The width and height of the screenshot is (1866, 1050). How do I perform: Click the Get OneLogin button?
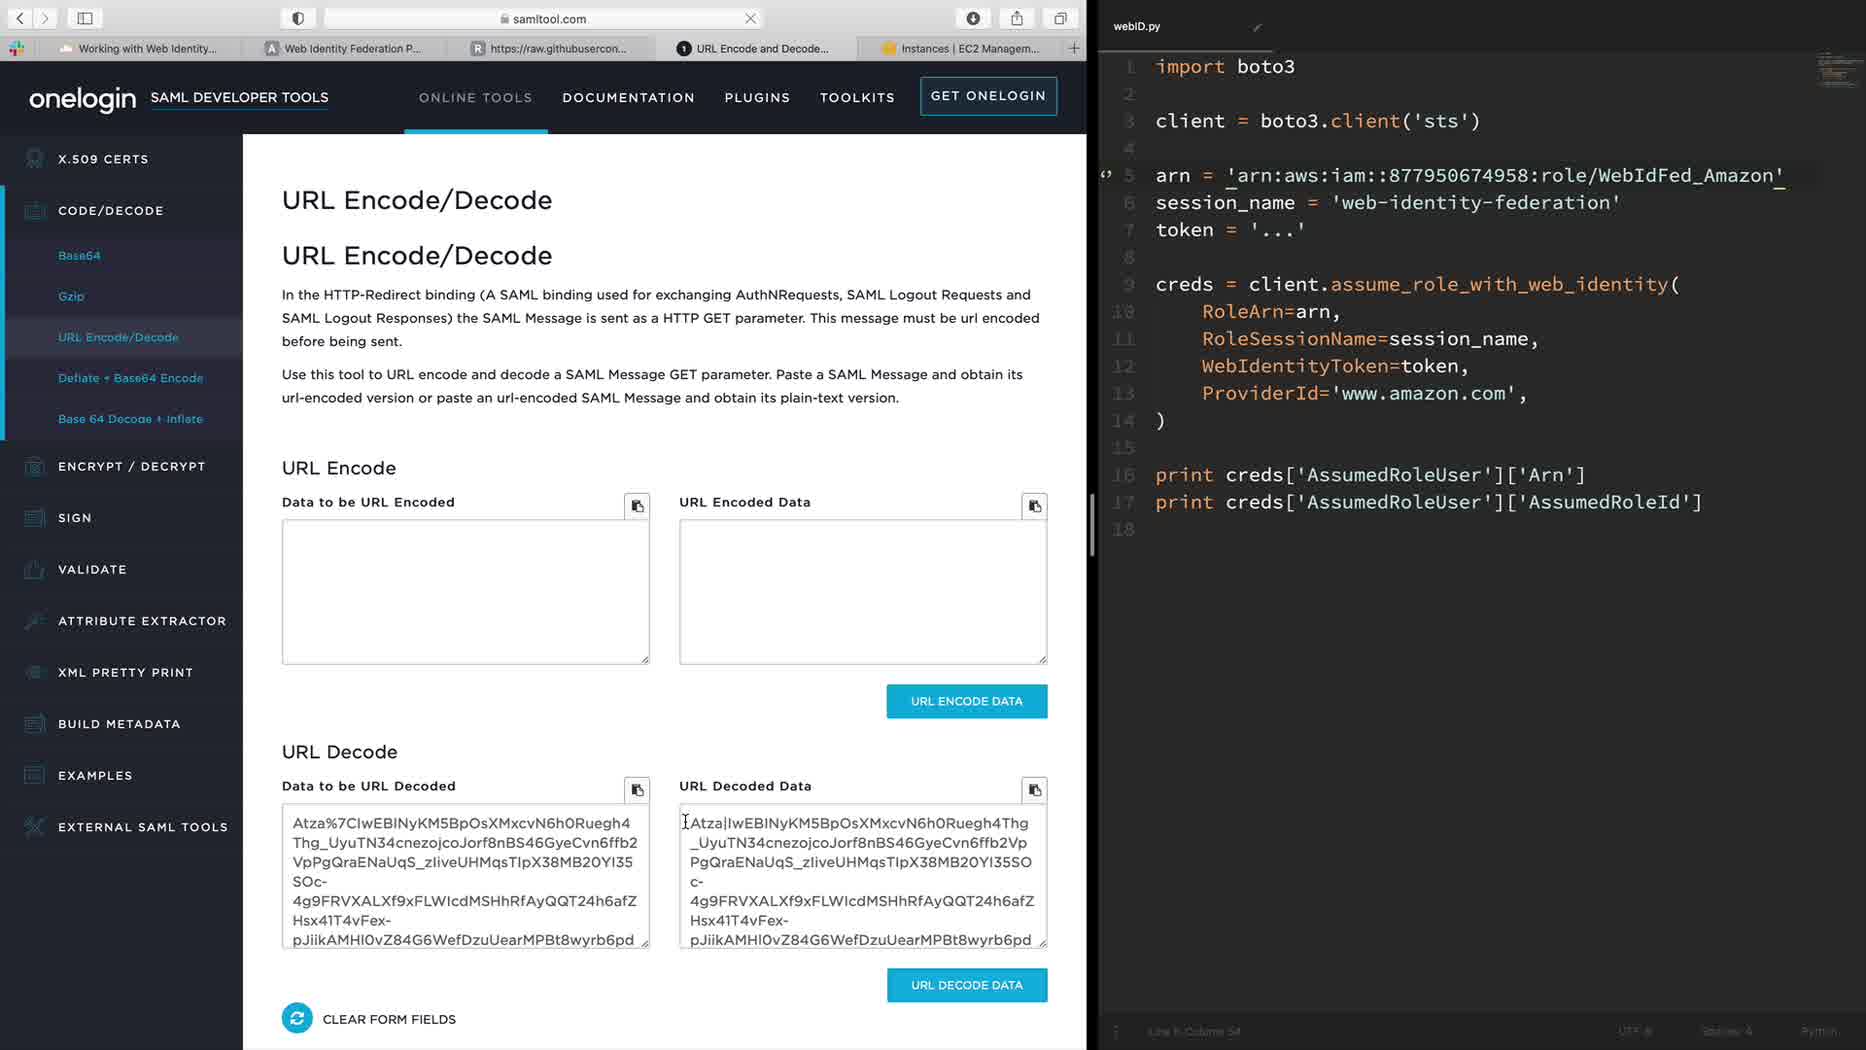pos(988,96)
